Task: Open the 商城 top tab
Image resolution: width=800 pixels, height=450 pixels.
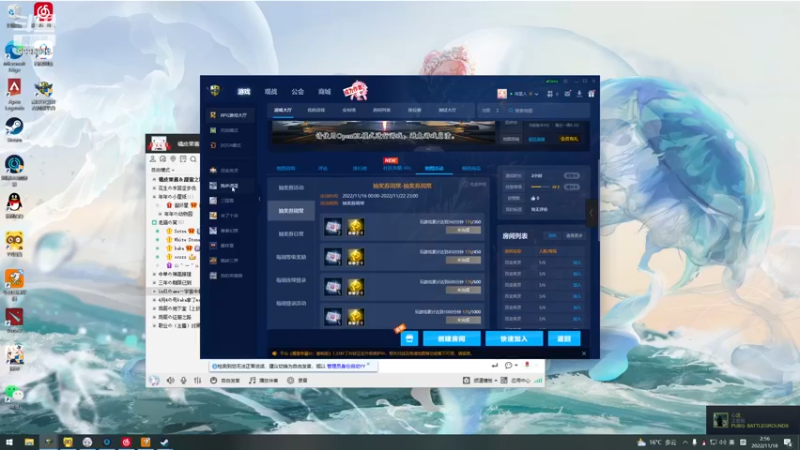Action: tap(324, 92)
